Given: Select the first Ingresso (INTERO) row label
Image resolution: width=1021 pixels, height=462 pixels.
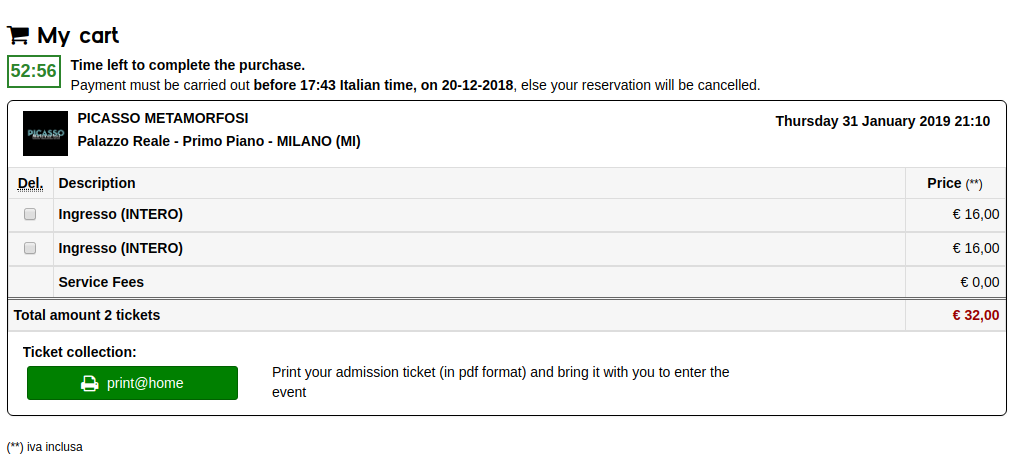Looking at the screenshot, I should pos(120,214).
